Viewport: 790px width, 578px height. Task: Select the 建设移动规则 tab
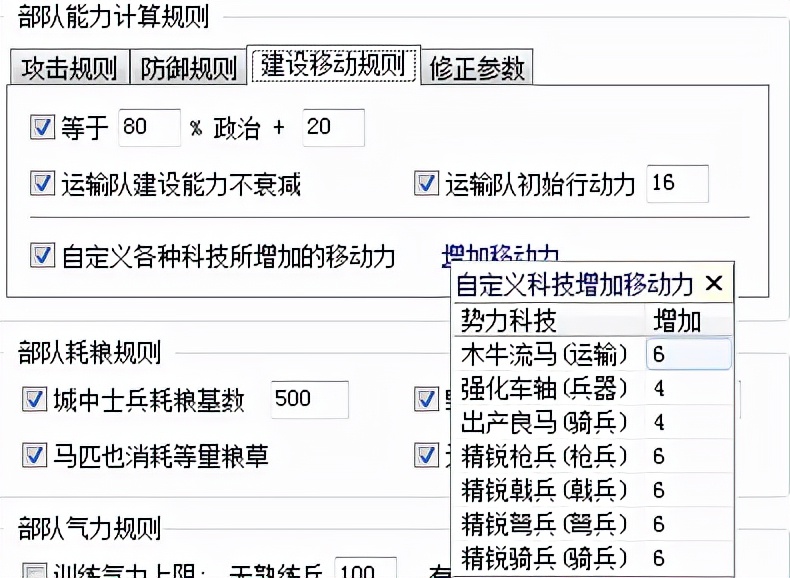tap(334, 65)
